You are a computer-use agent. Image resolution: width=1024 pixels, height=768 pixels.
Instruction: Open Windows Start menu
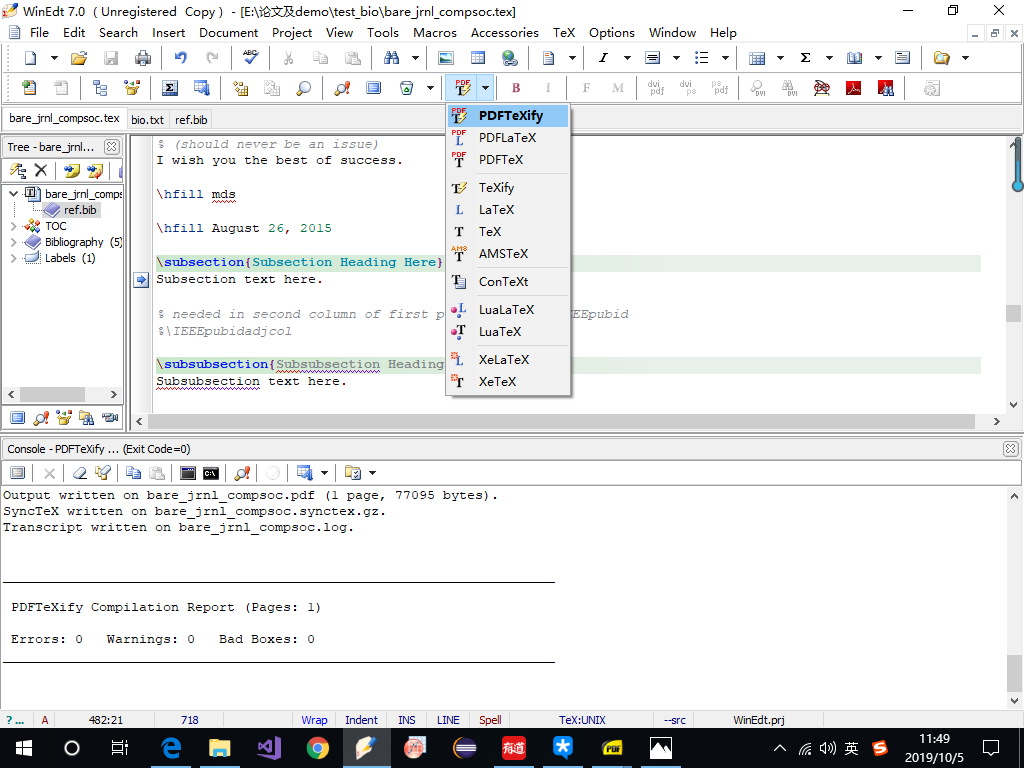coord(24,748)
